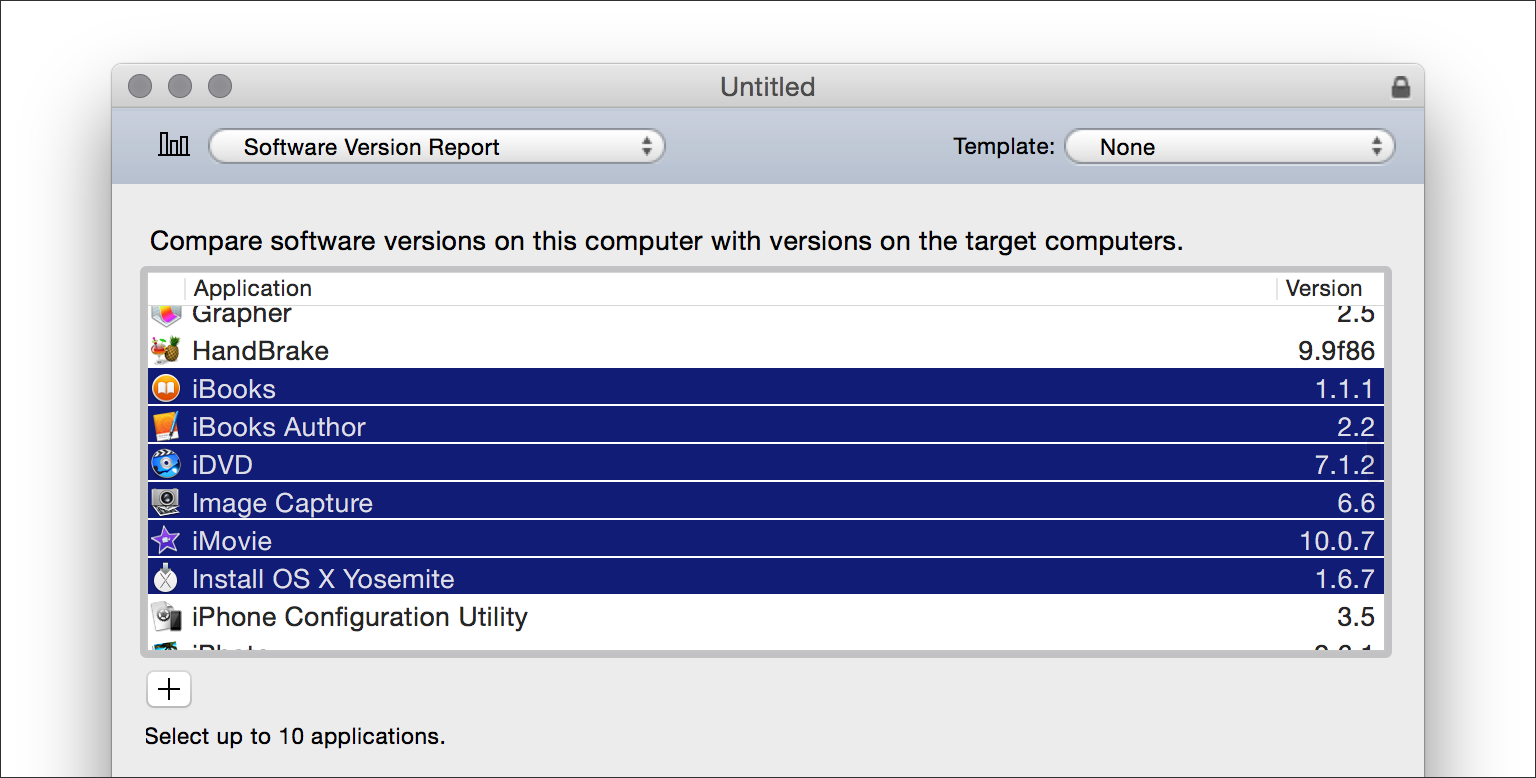Click the Install OS X Yosemite icon
Image resolution: width=1536 pixels, height=778 pixels.
coord(165,579)
